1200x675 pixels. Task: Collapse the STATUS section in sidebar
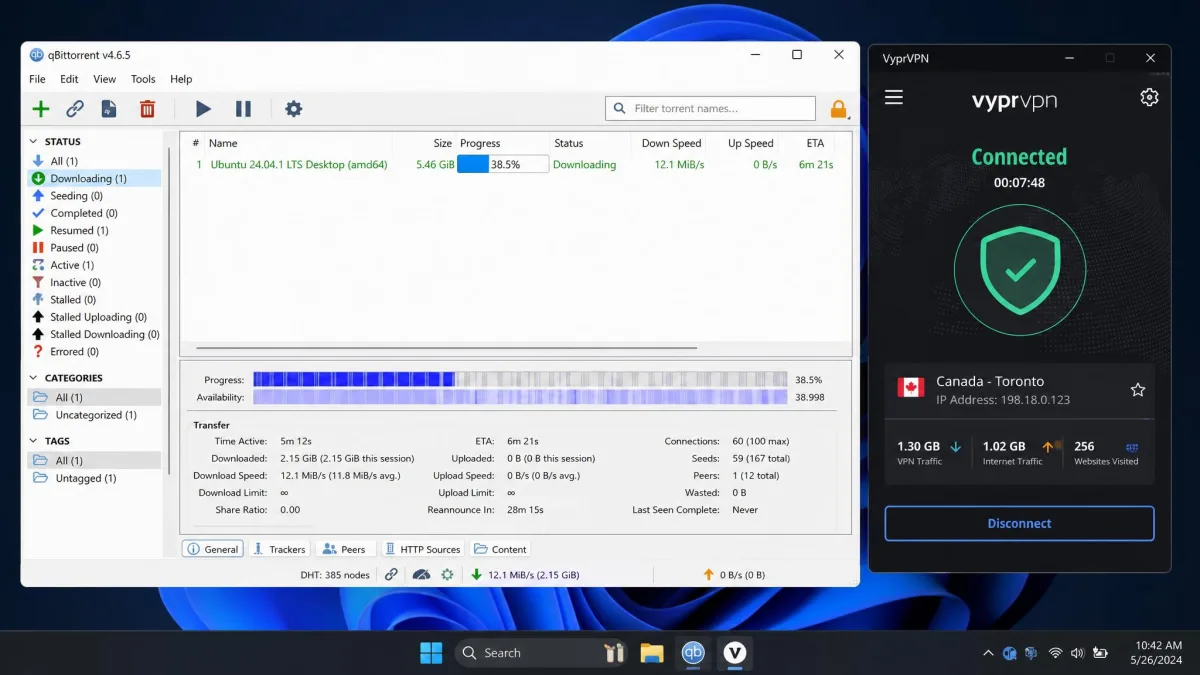[33, 142]
